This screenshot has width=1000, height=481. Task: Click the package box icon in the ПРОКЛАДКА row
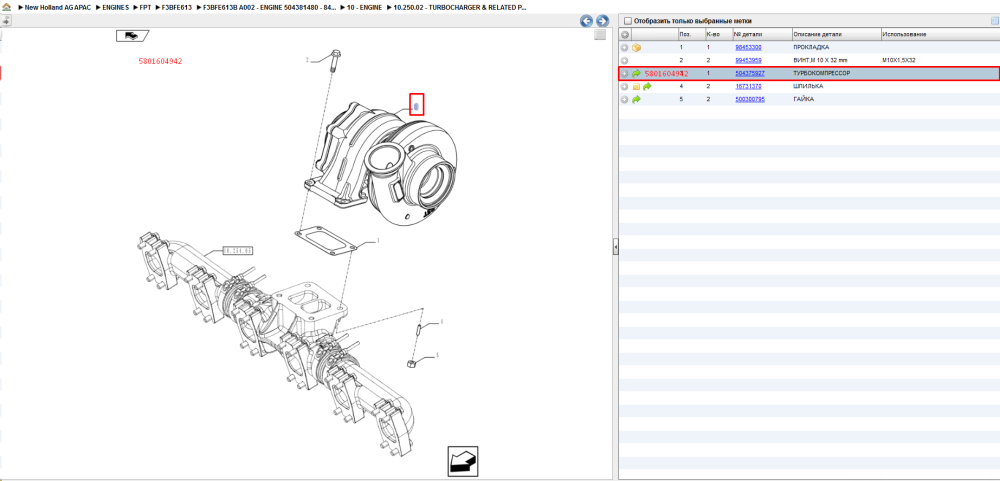[636, 47]
